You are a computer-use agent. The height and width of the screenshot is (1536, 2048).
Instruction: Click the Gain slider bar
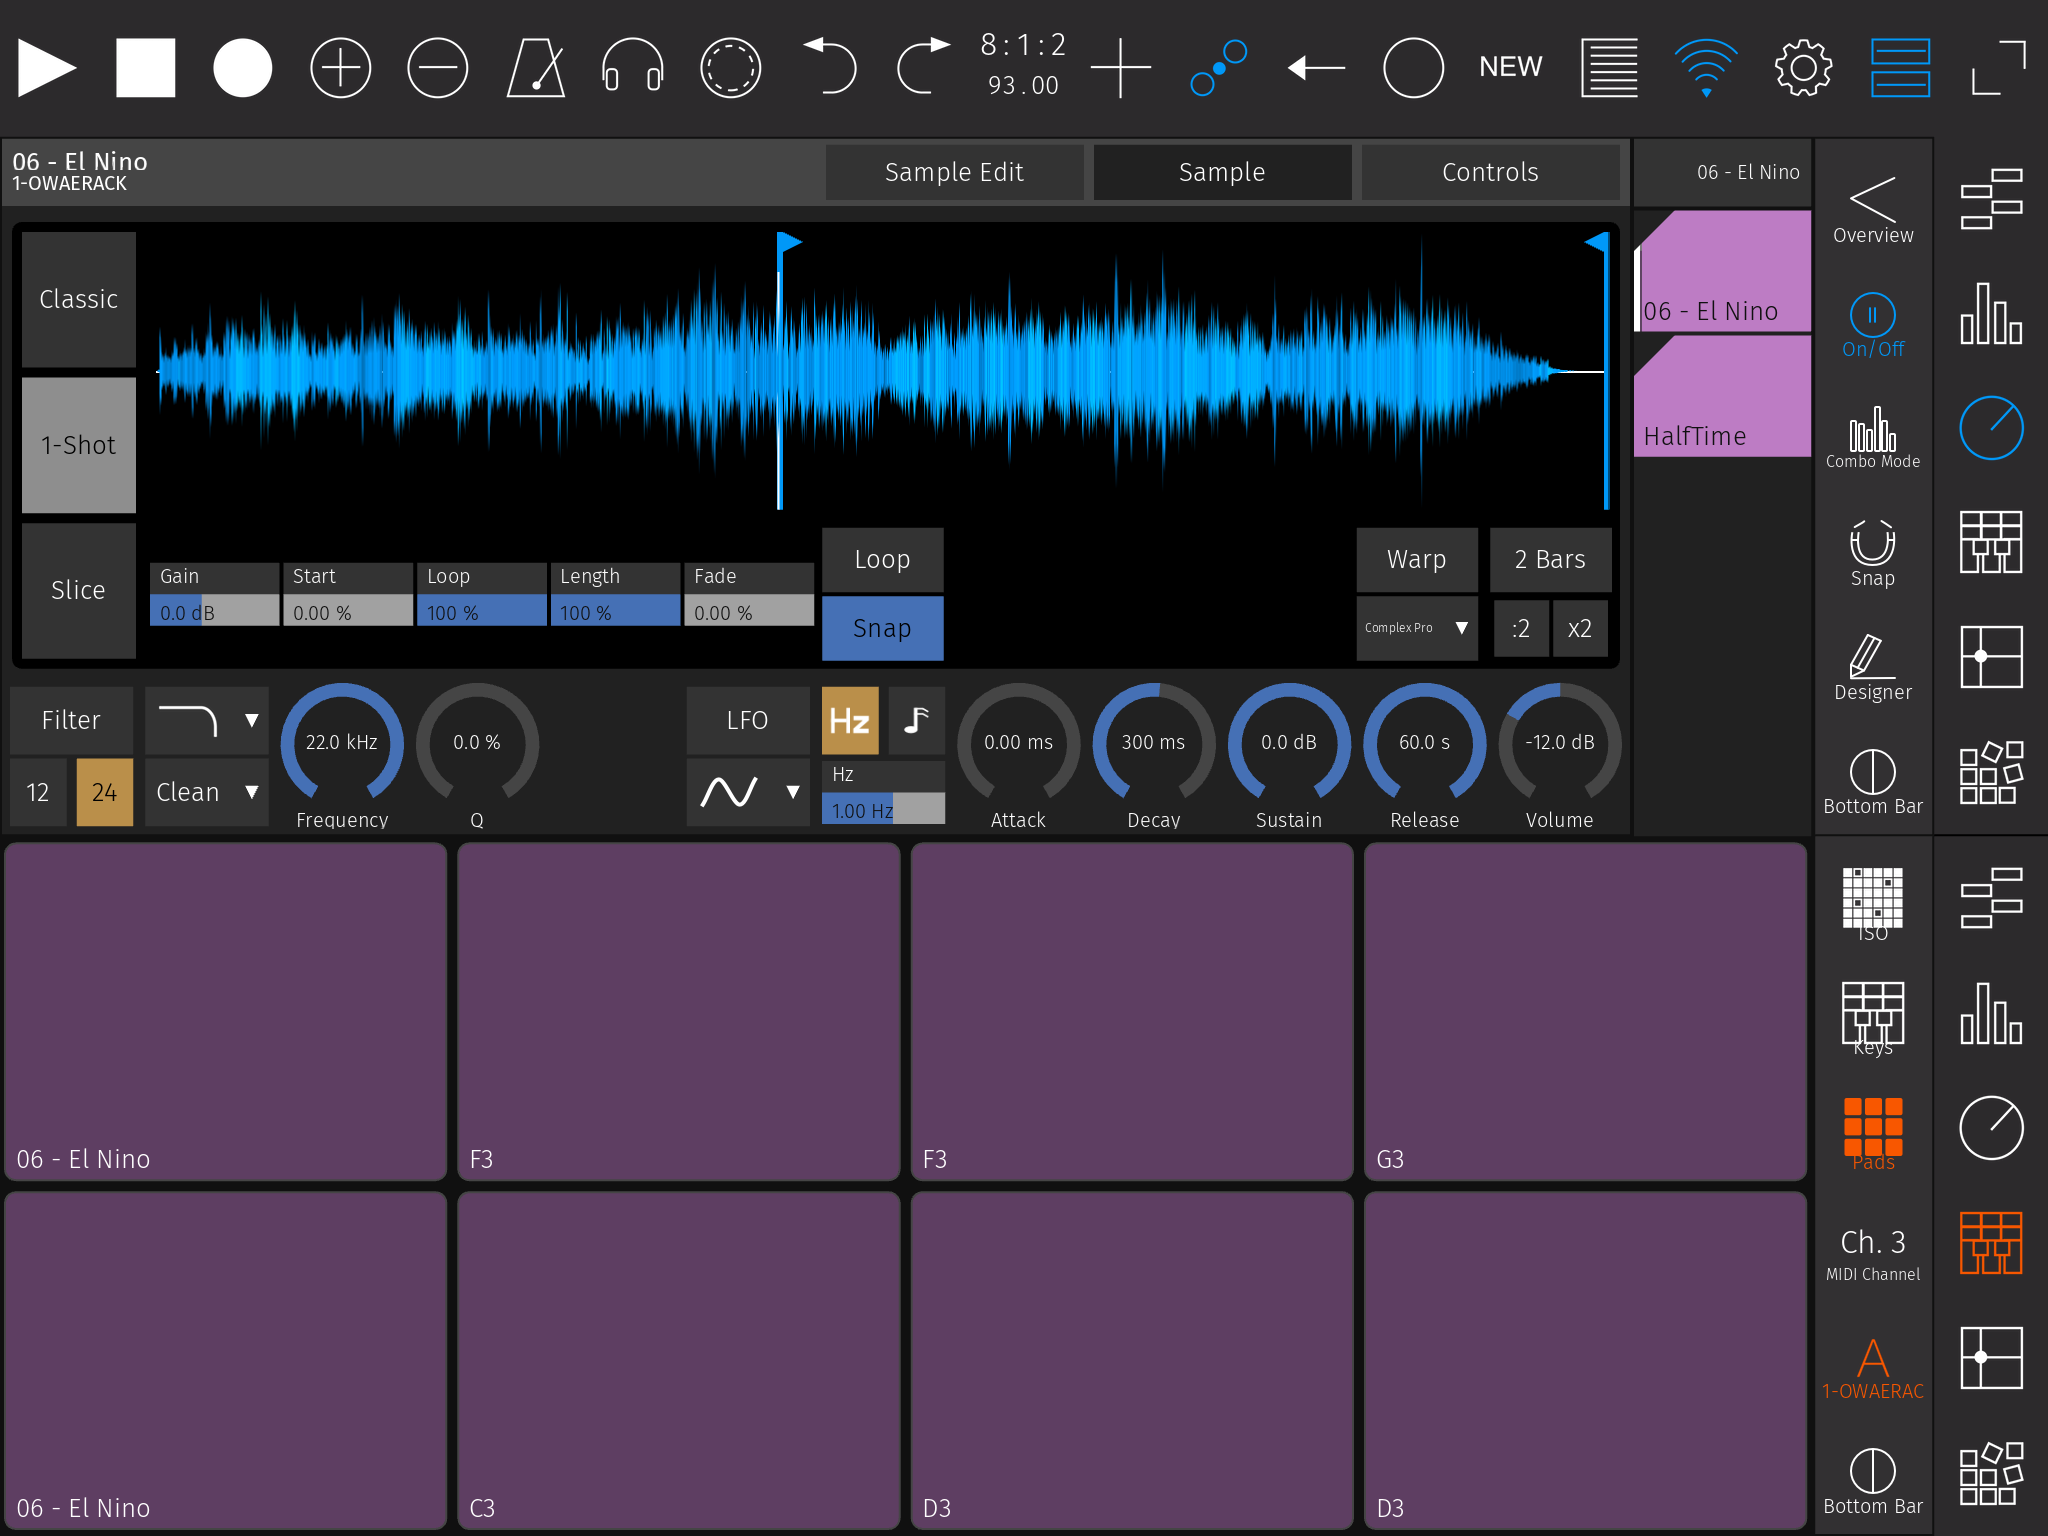click(214, 611)
